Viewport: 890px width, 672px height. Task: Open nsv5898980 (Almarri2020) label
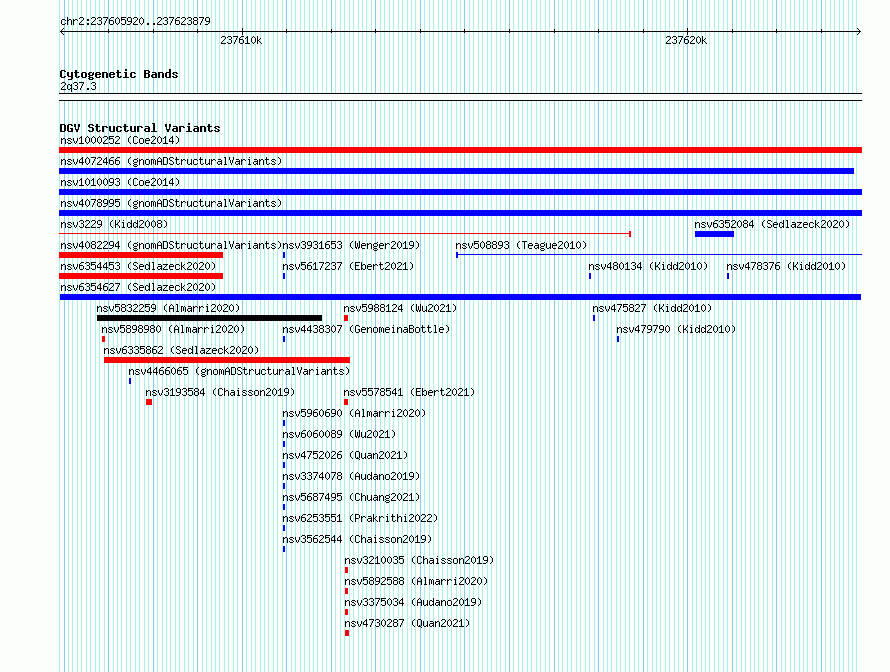coord(173,329)
